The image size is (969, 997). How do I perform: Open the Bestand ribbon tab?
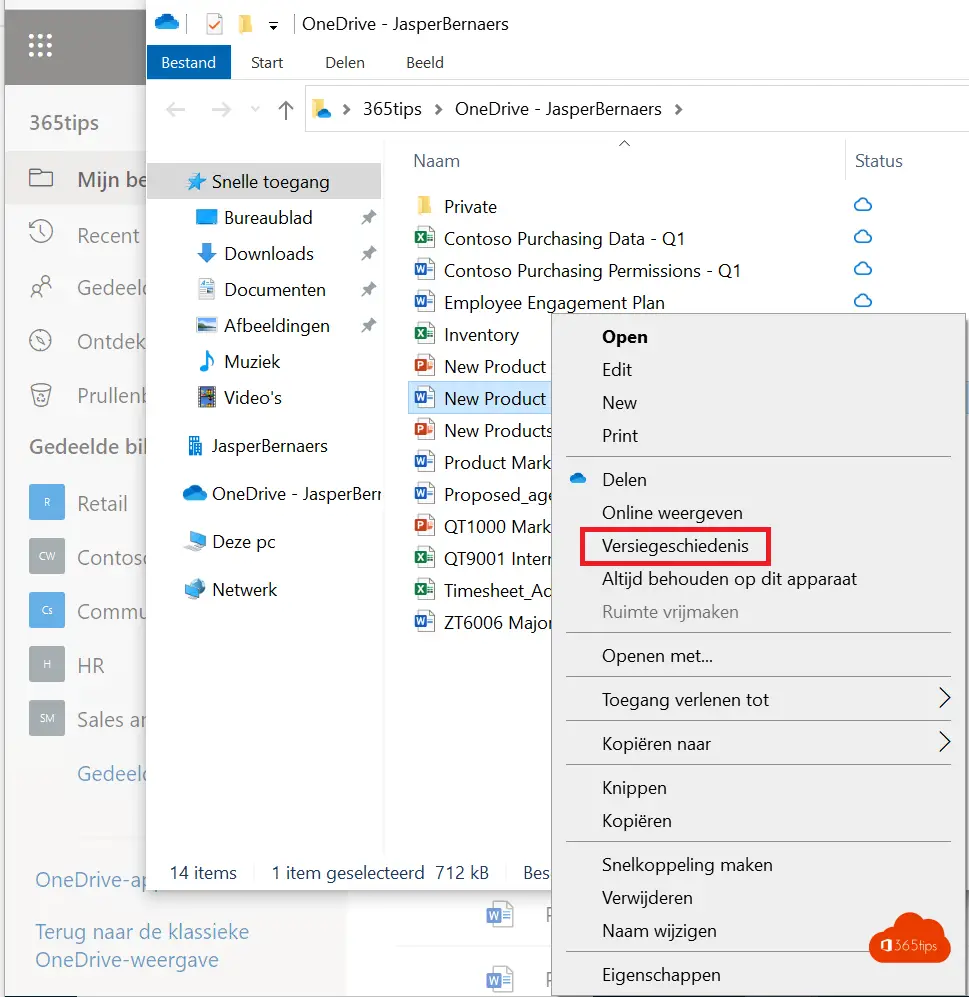click(x=188, y=62)
